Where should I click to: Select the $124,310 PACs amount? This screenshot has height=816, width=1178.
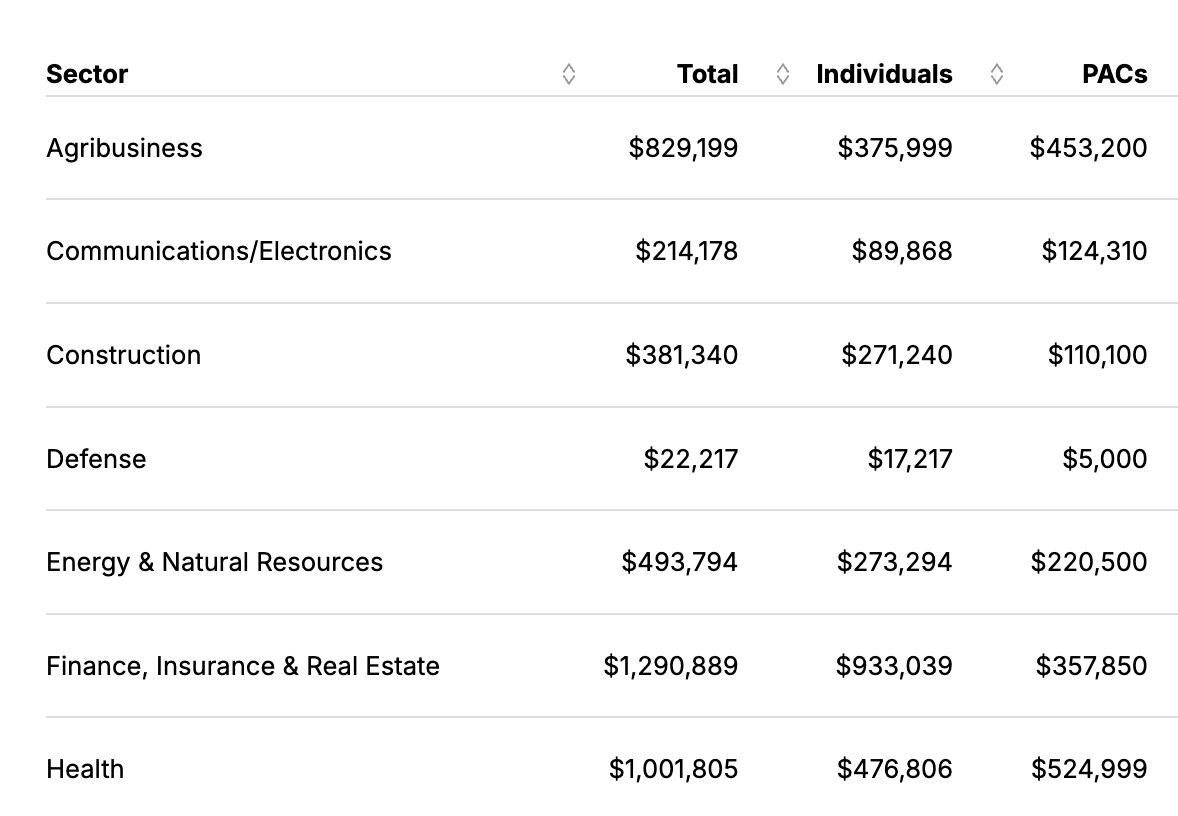[x=1094, y=251]
